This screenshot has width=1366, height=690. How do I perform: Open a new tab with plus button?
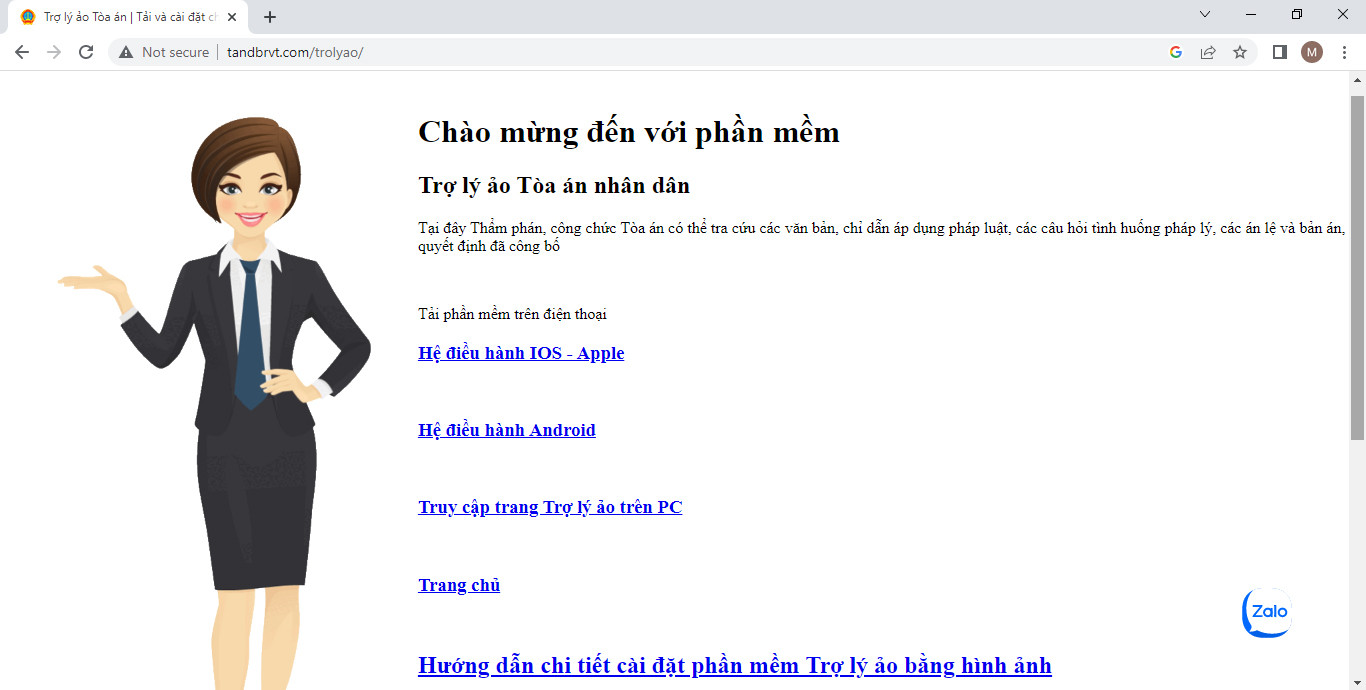coord(270,17)
